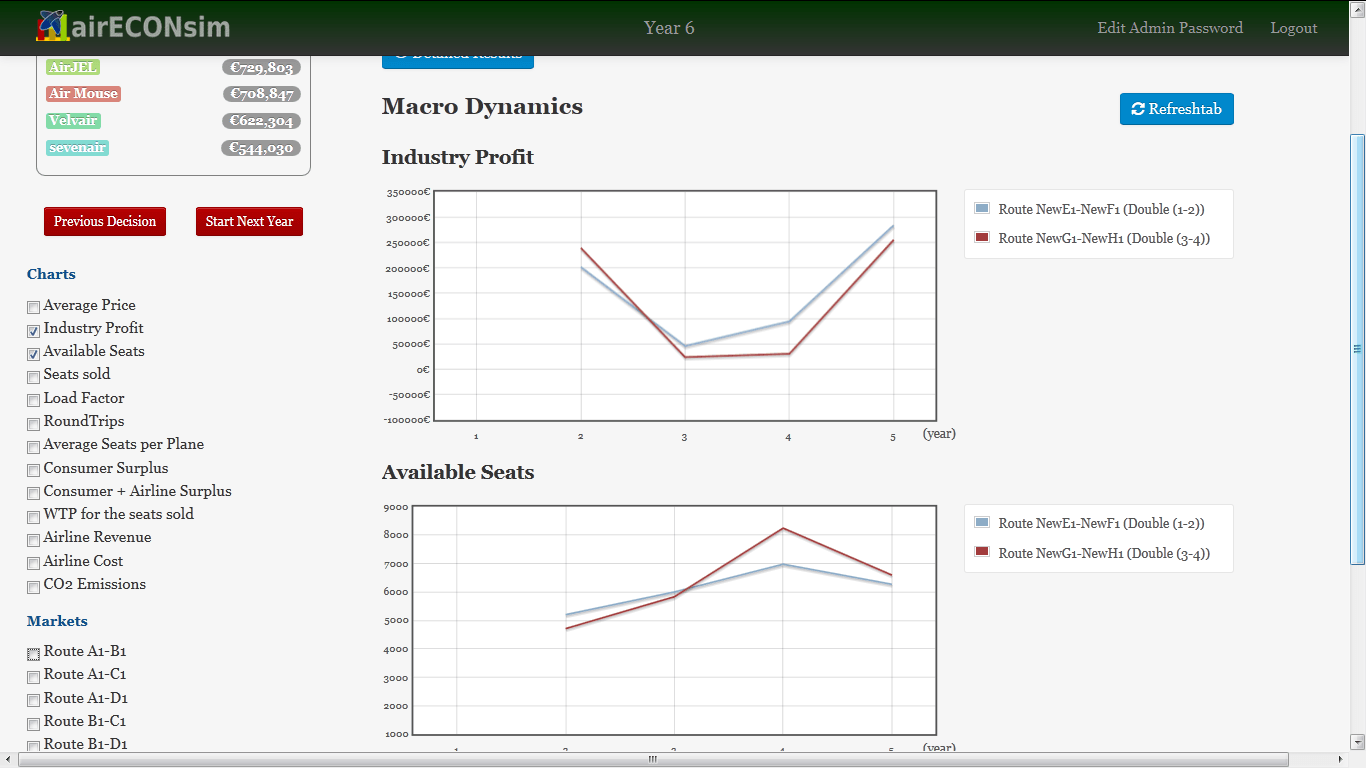This screenshot has width=1366, height=768.
Task: Click the Industry Profit chart heading
Action: pos(458,157)
